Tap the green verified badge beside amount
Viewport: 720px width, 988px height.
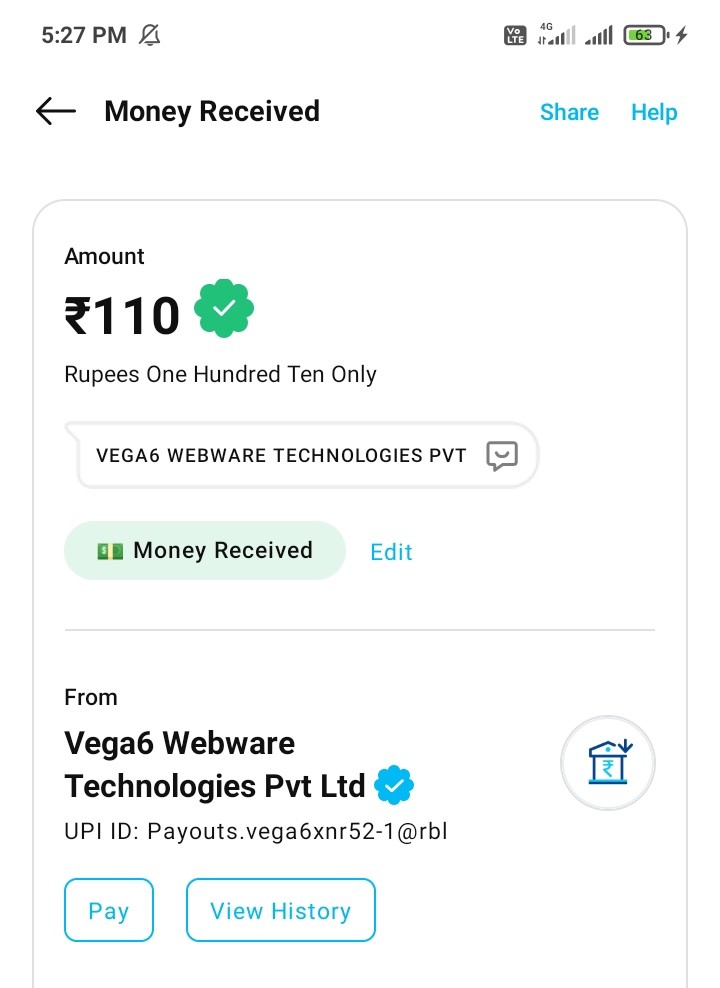(224, 309)
